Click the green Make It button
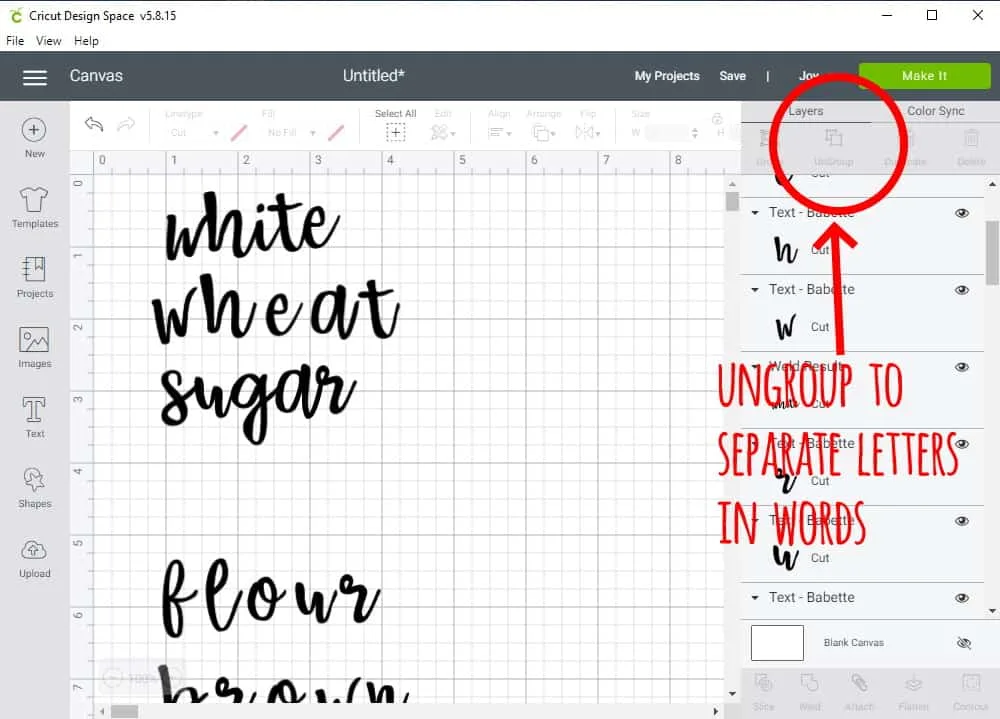The height and width of the screenshot is (719, 1000). (924, 76)
